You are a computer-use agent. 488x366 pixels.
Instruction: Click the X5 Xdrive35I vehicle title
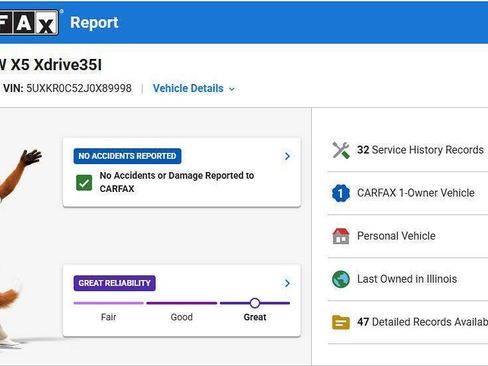click(51, 65)
